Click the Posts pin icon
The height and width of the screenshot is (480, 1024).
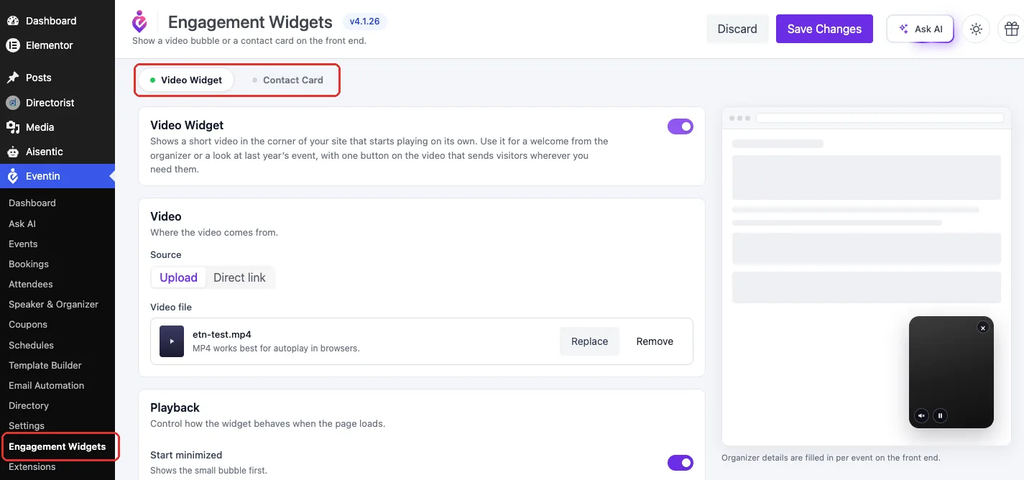(x=12, y=78)
